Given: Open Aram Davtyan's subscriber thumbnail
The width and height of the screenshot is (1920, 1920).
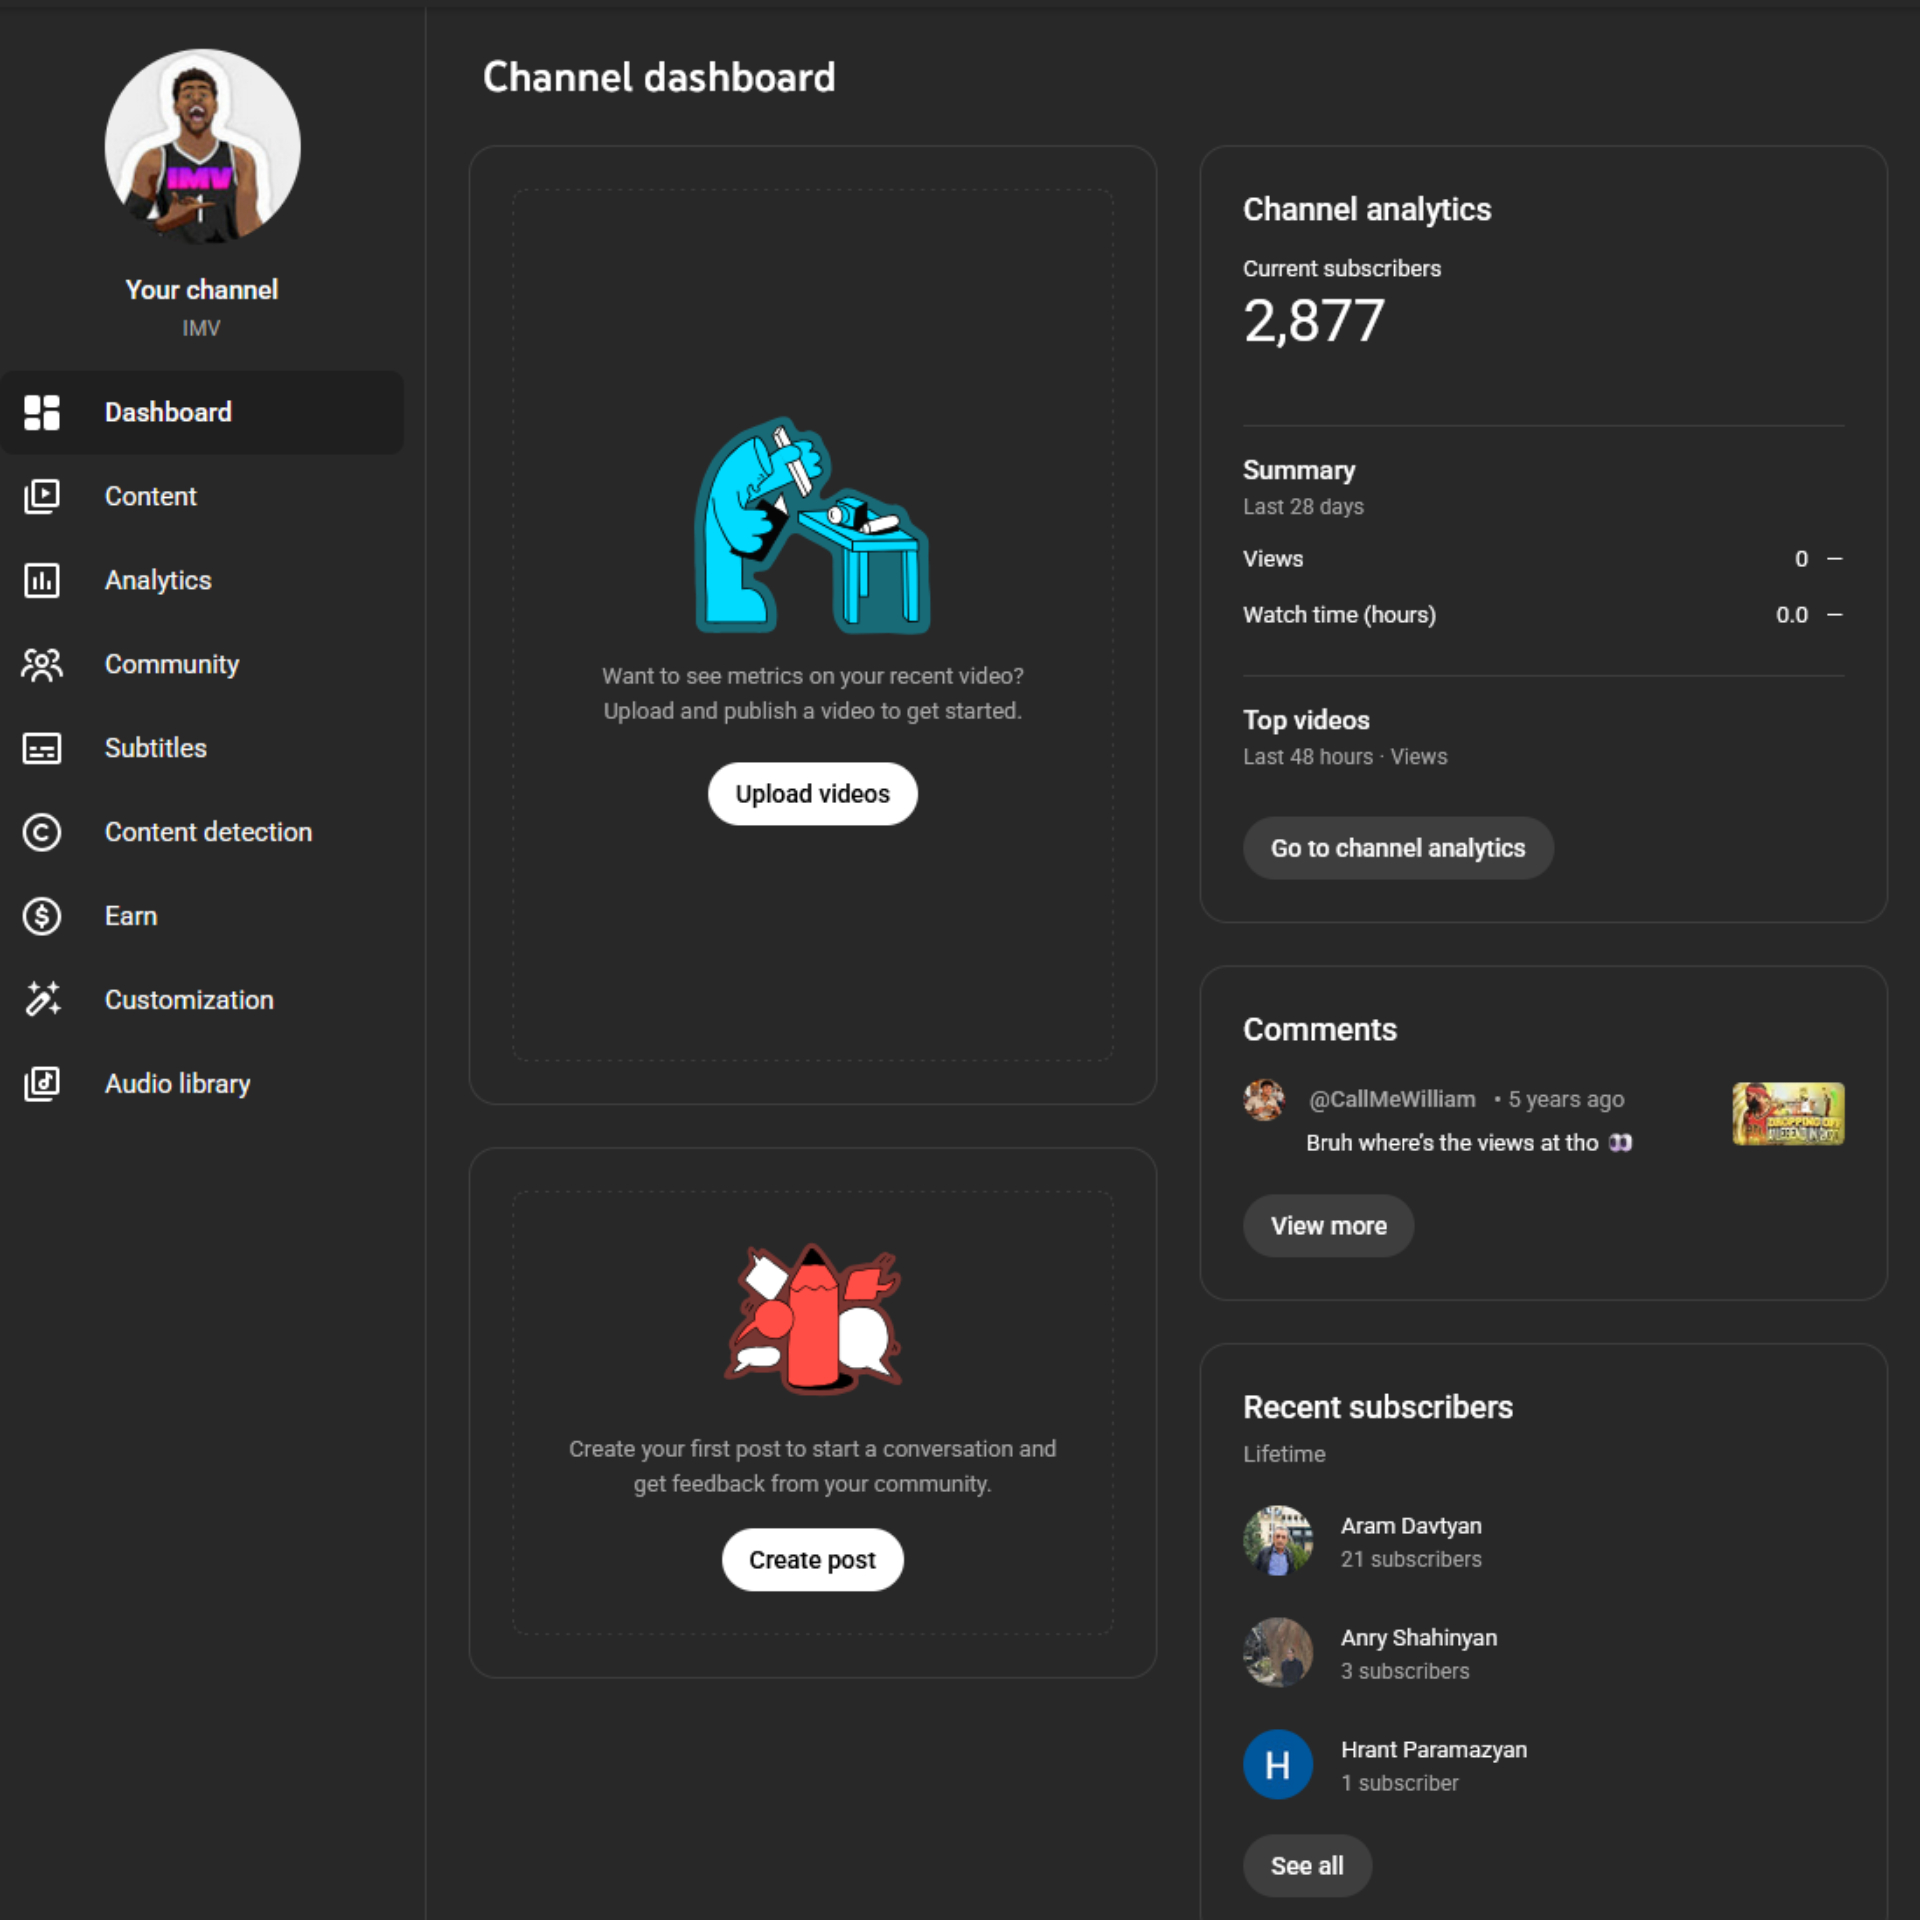Looking at the screenshot, I should [x=1277, y=1540].
